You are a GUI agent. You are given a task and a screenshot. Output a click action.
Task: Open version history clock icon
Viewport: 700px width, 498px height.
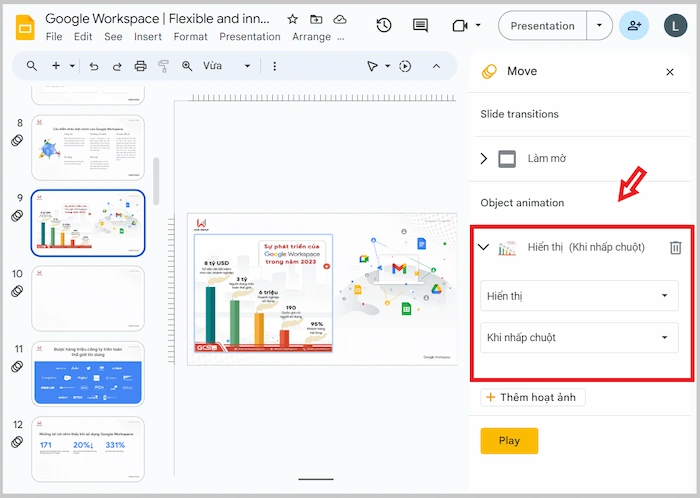[384, 25]
